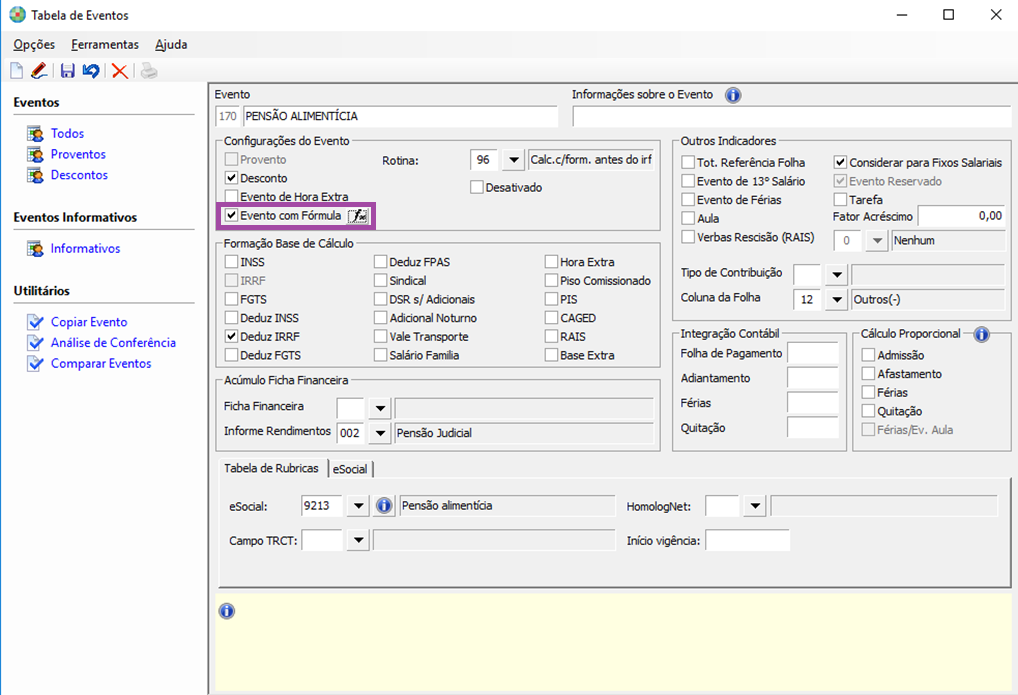Expand the Tipo de Contribuição dropdown

pyautogui.click(x=837, y=275)
